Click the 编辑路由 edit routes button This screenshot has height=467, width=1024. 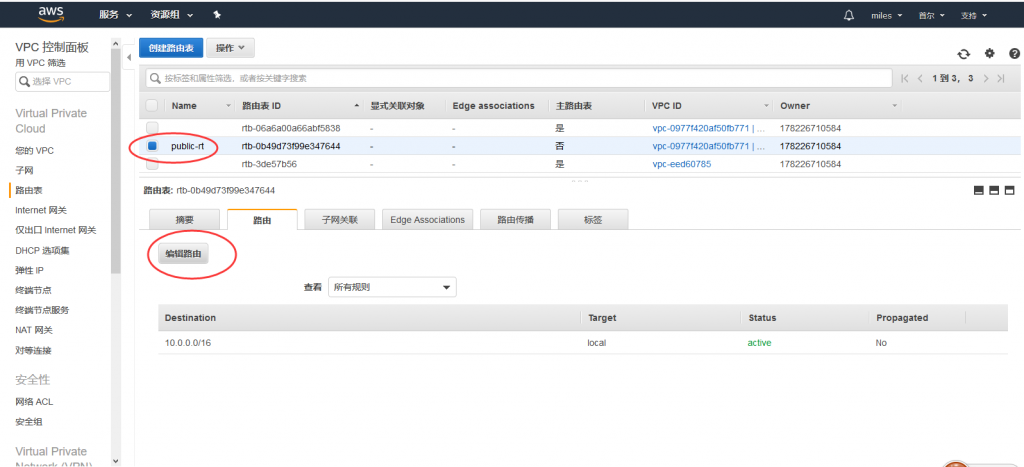tap(183, 255)
